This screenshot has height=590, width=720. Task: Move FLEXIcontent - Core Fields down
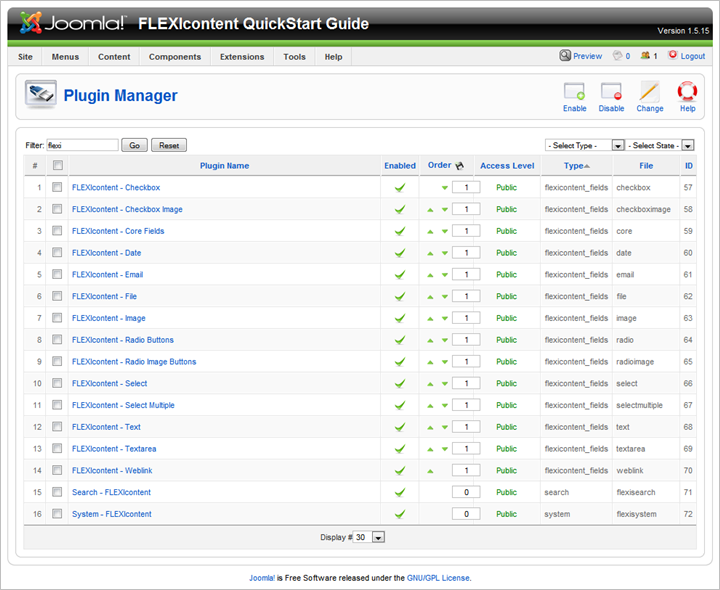click(444, 231)
